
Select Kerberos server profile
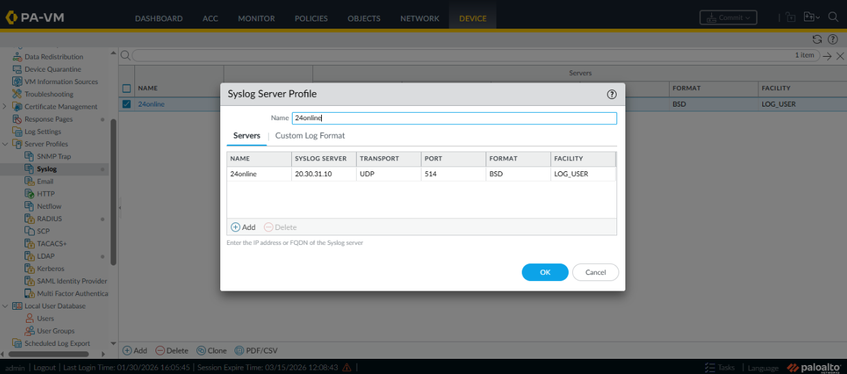click(50, 268)
